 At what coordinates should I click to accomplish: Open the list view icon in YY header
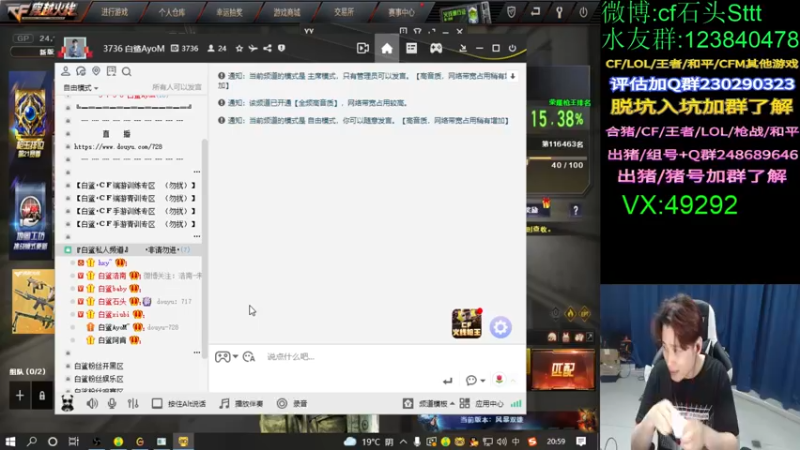click(x=411, y=48)
